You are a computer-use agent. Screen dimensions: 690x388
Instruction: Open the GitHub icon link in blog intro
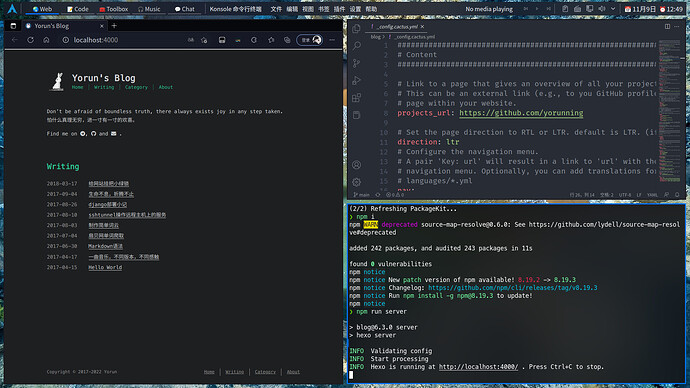click(x=93, y=134)
